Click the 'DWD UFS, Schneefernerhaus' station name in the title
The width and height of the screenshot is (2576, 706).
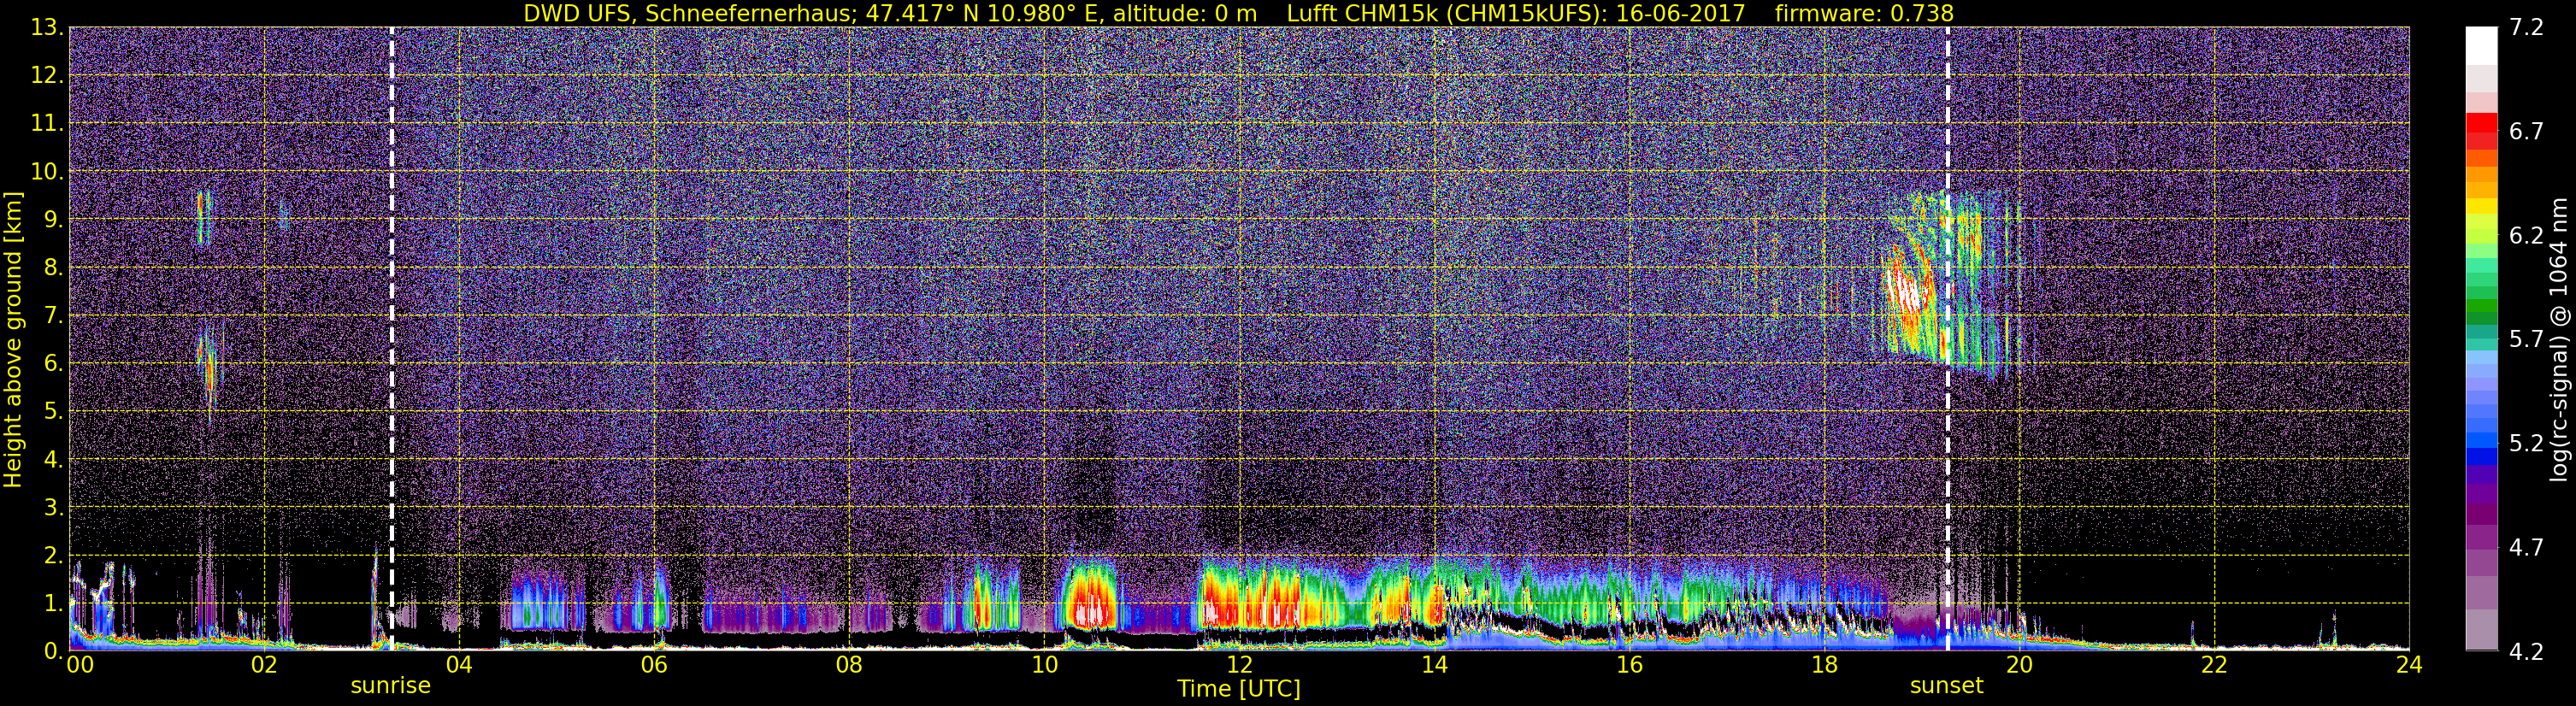pos(689,13)
